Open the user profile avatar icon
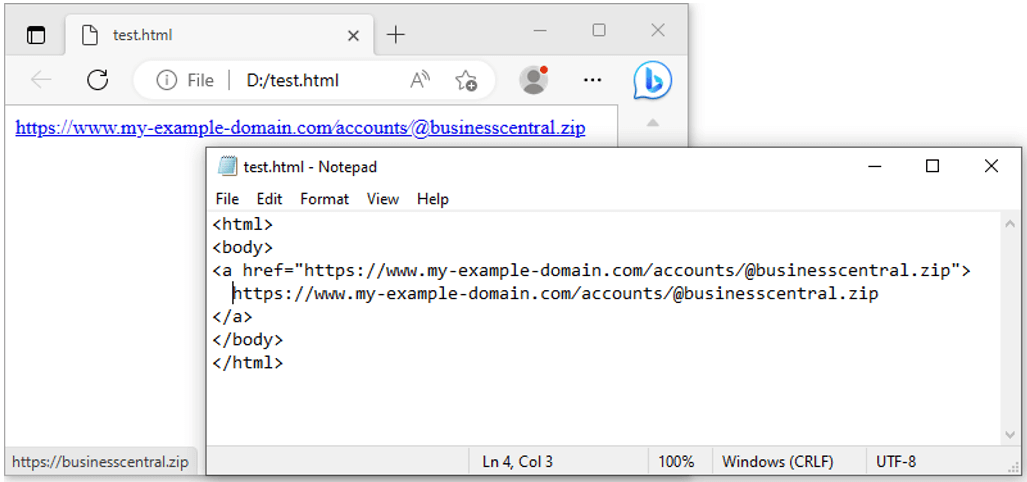This screenshot has width=1027, height=482. coord(534,81)
